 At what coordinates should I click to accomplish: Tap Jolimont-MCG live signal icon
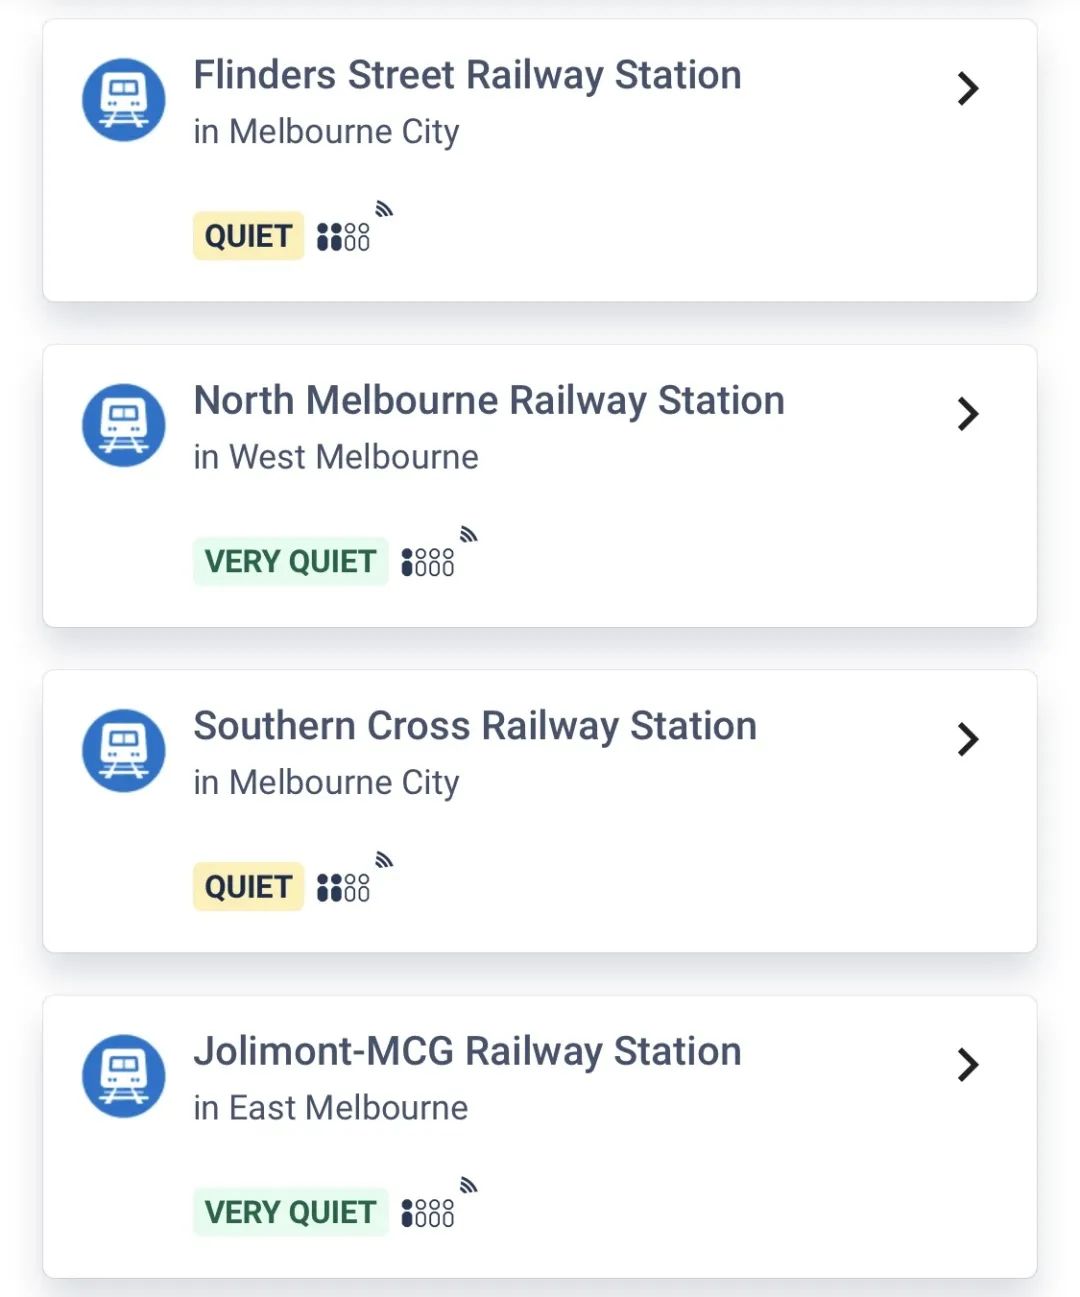click(468, 1185)
